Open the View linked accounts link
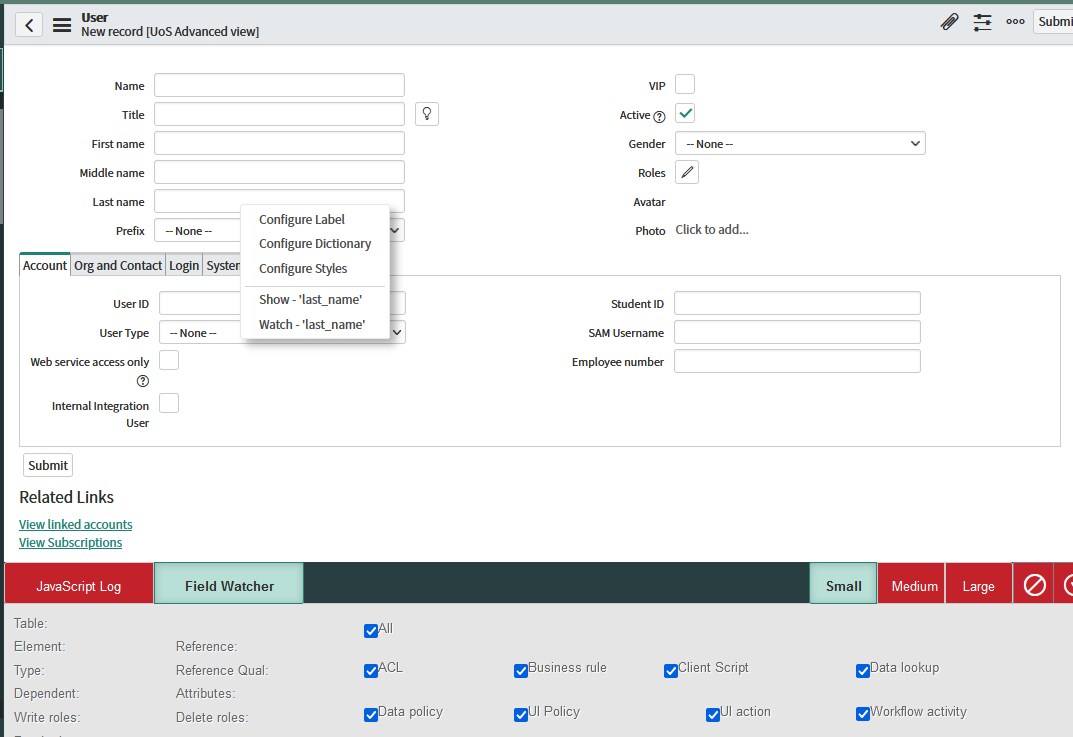The image size is (1073, 737). point(75,524)
